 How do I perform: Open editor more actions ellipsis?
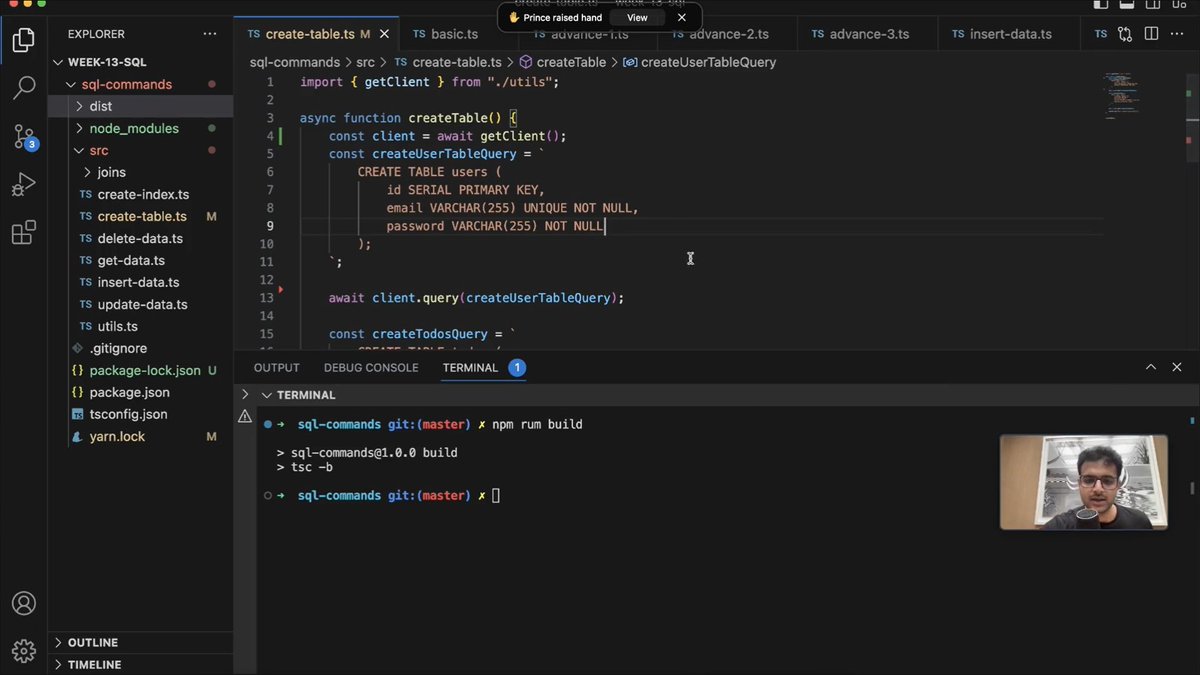point(1178,34)
